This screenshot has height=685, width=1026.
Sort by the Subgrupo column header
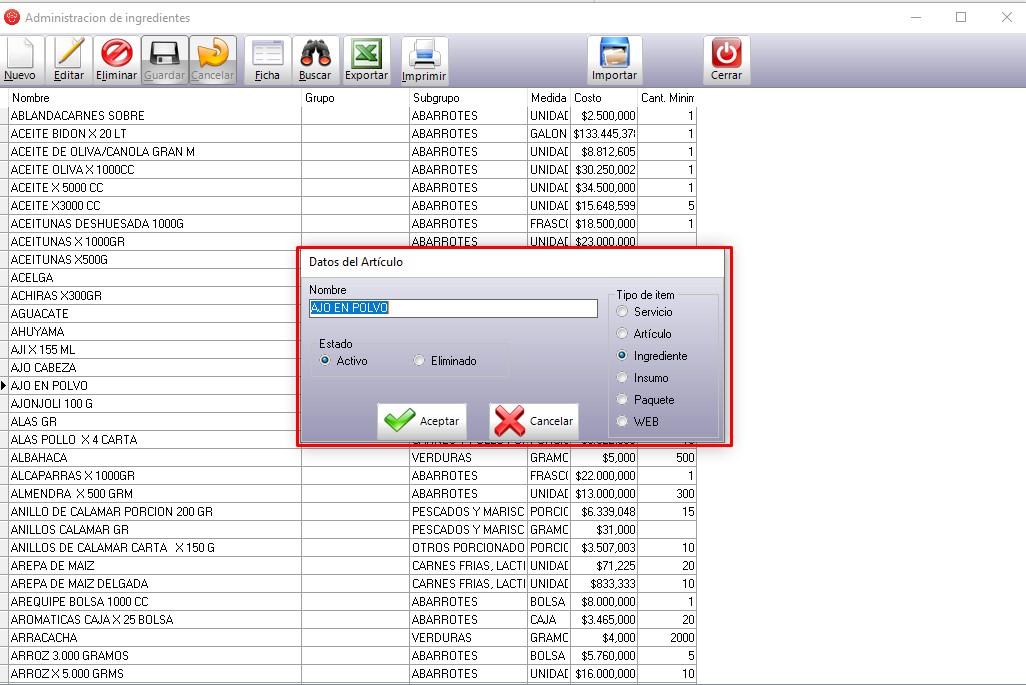point(467,98)
